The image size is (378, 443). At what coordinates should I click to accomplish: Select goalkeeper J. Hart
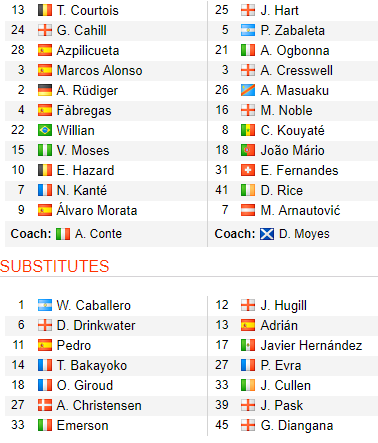(x=279, y=10)
